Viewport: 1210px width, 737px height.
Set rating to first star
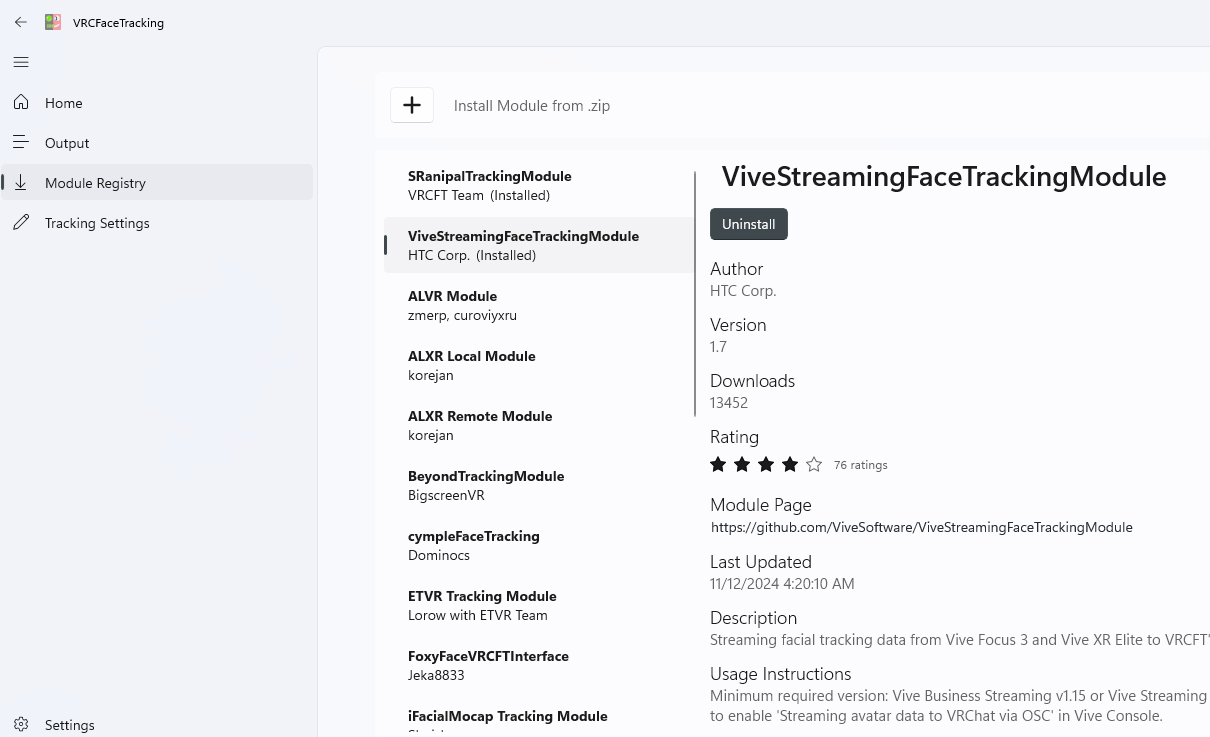pos(718,464)
